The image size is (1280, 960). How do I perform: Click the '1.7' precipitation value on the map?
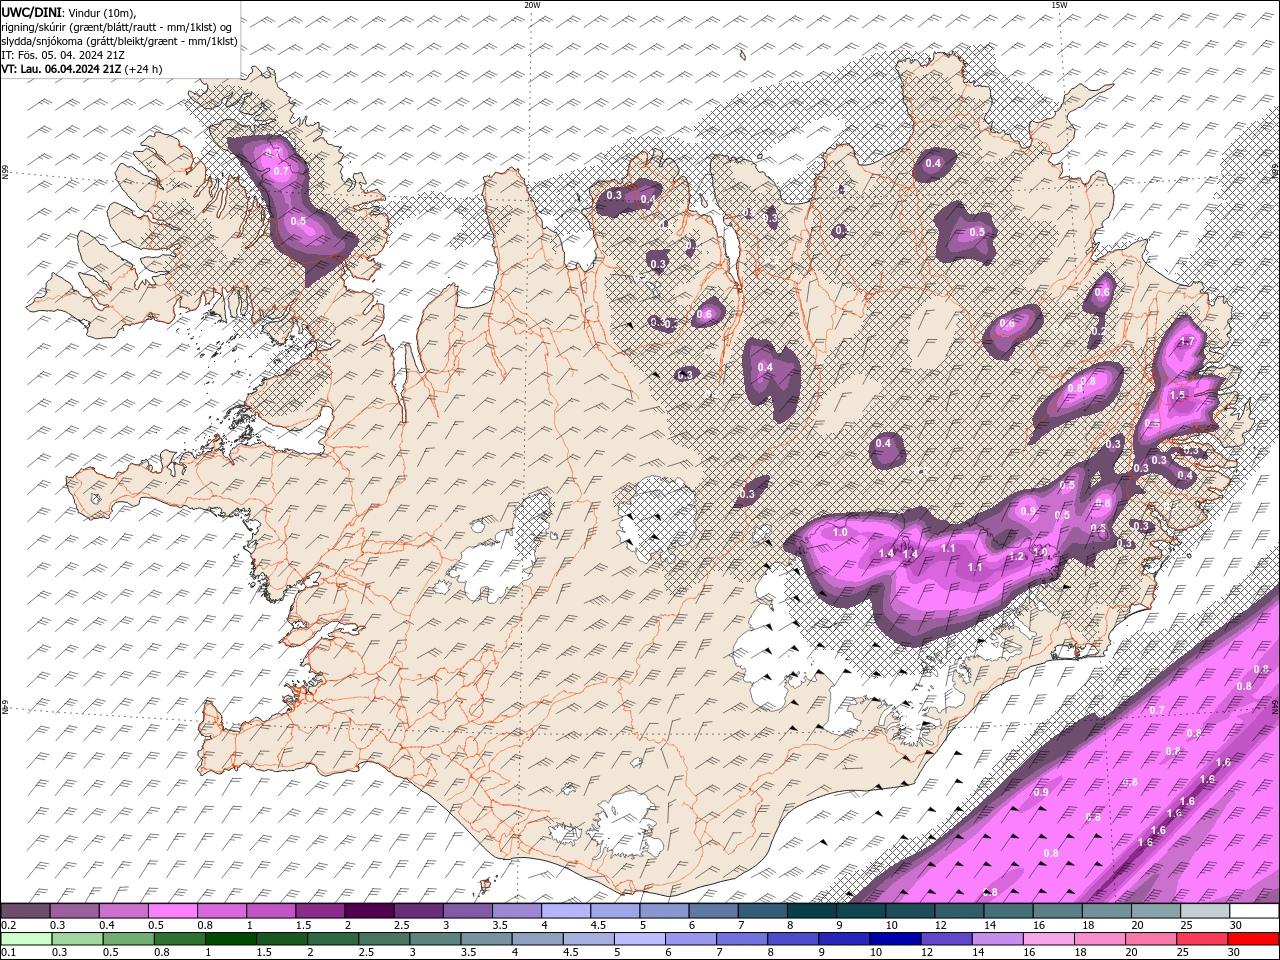(x=1188, y=341)
